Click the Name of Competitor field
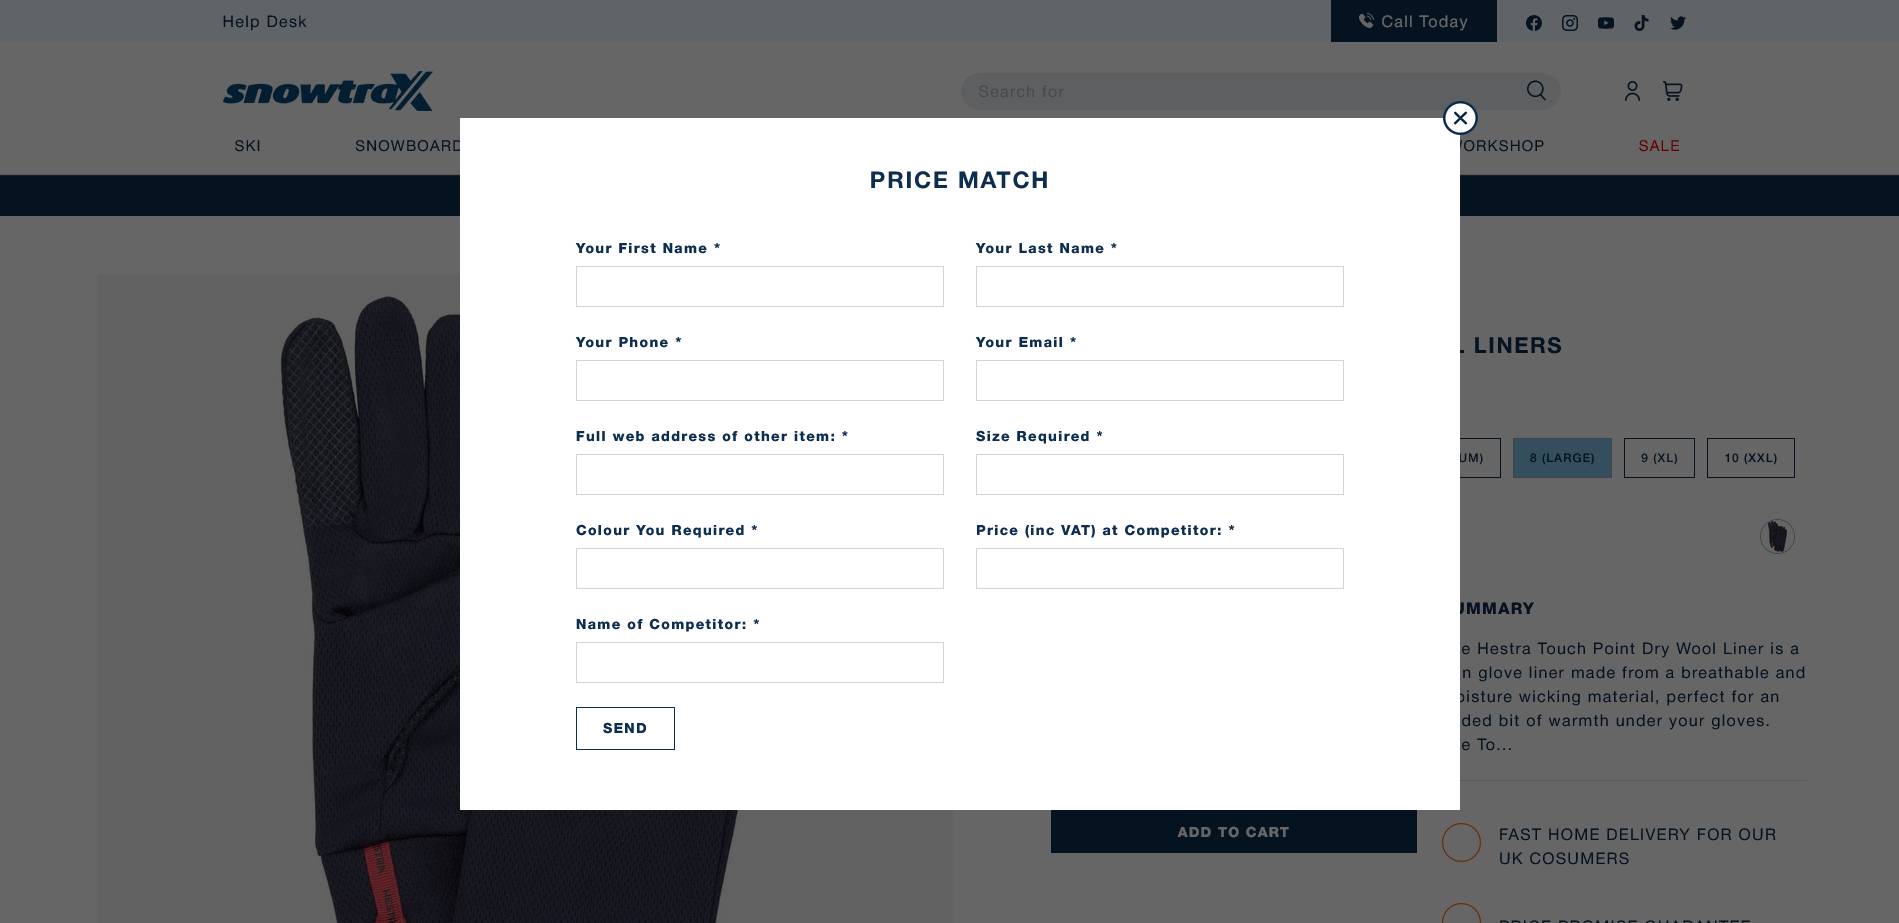 pyautogui.click(x=759, y=663)
